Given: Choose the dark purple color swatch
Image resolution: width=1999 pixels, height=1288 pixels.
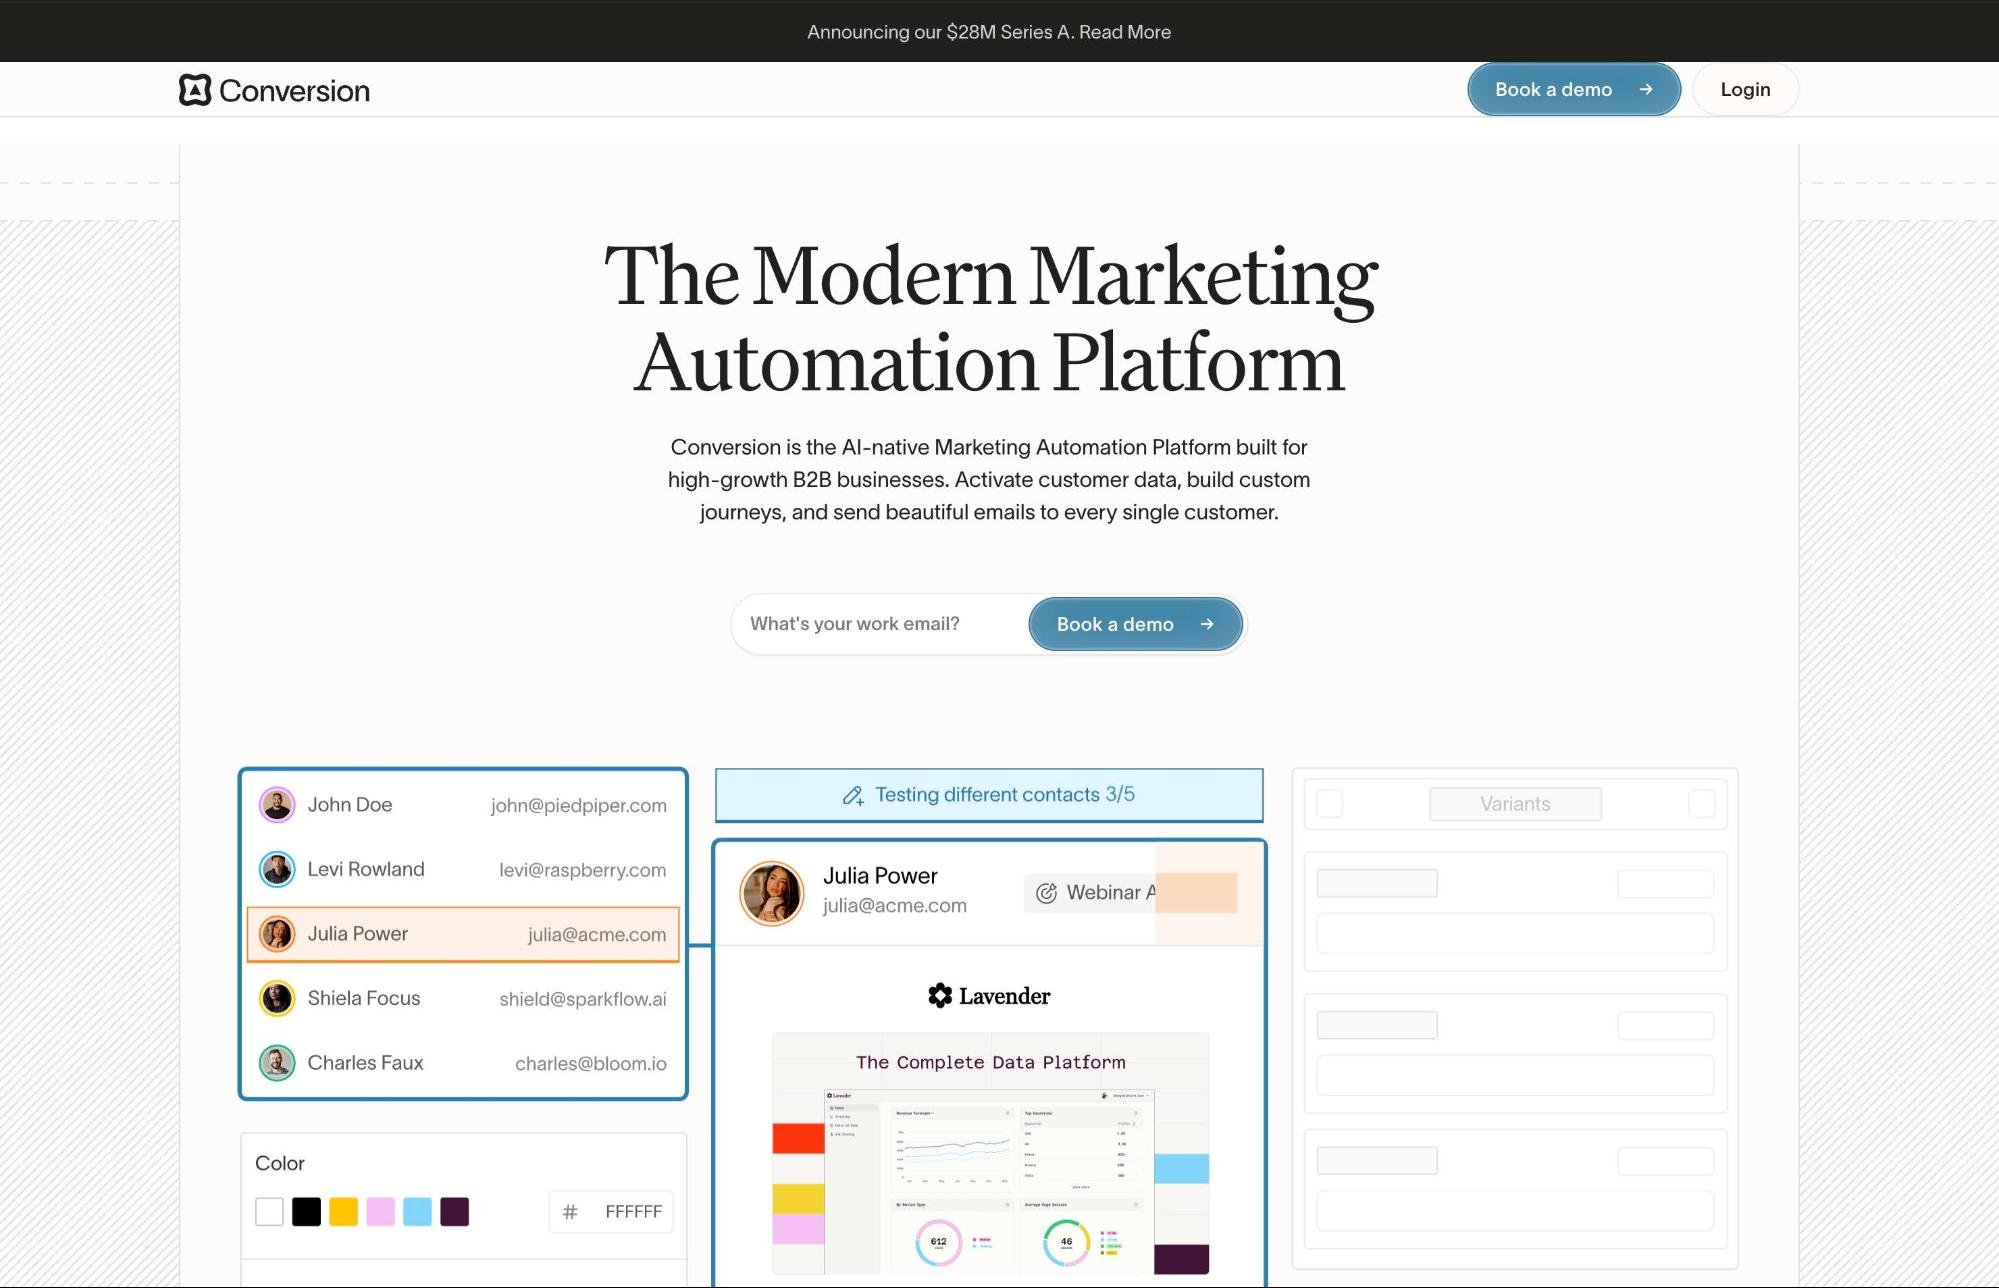Looking at the screenshot, I should coord(454,1212).
